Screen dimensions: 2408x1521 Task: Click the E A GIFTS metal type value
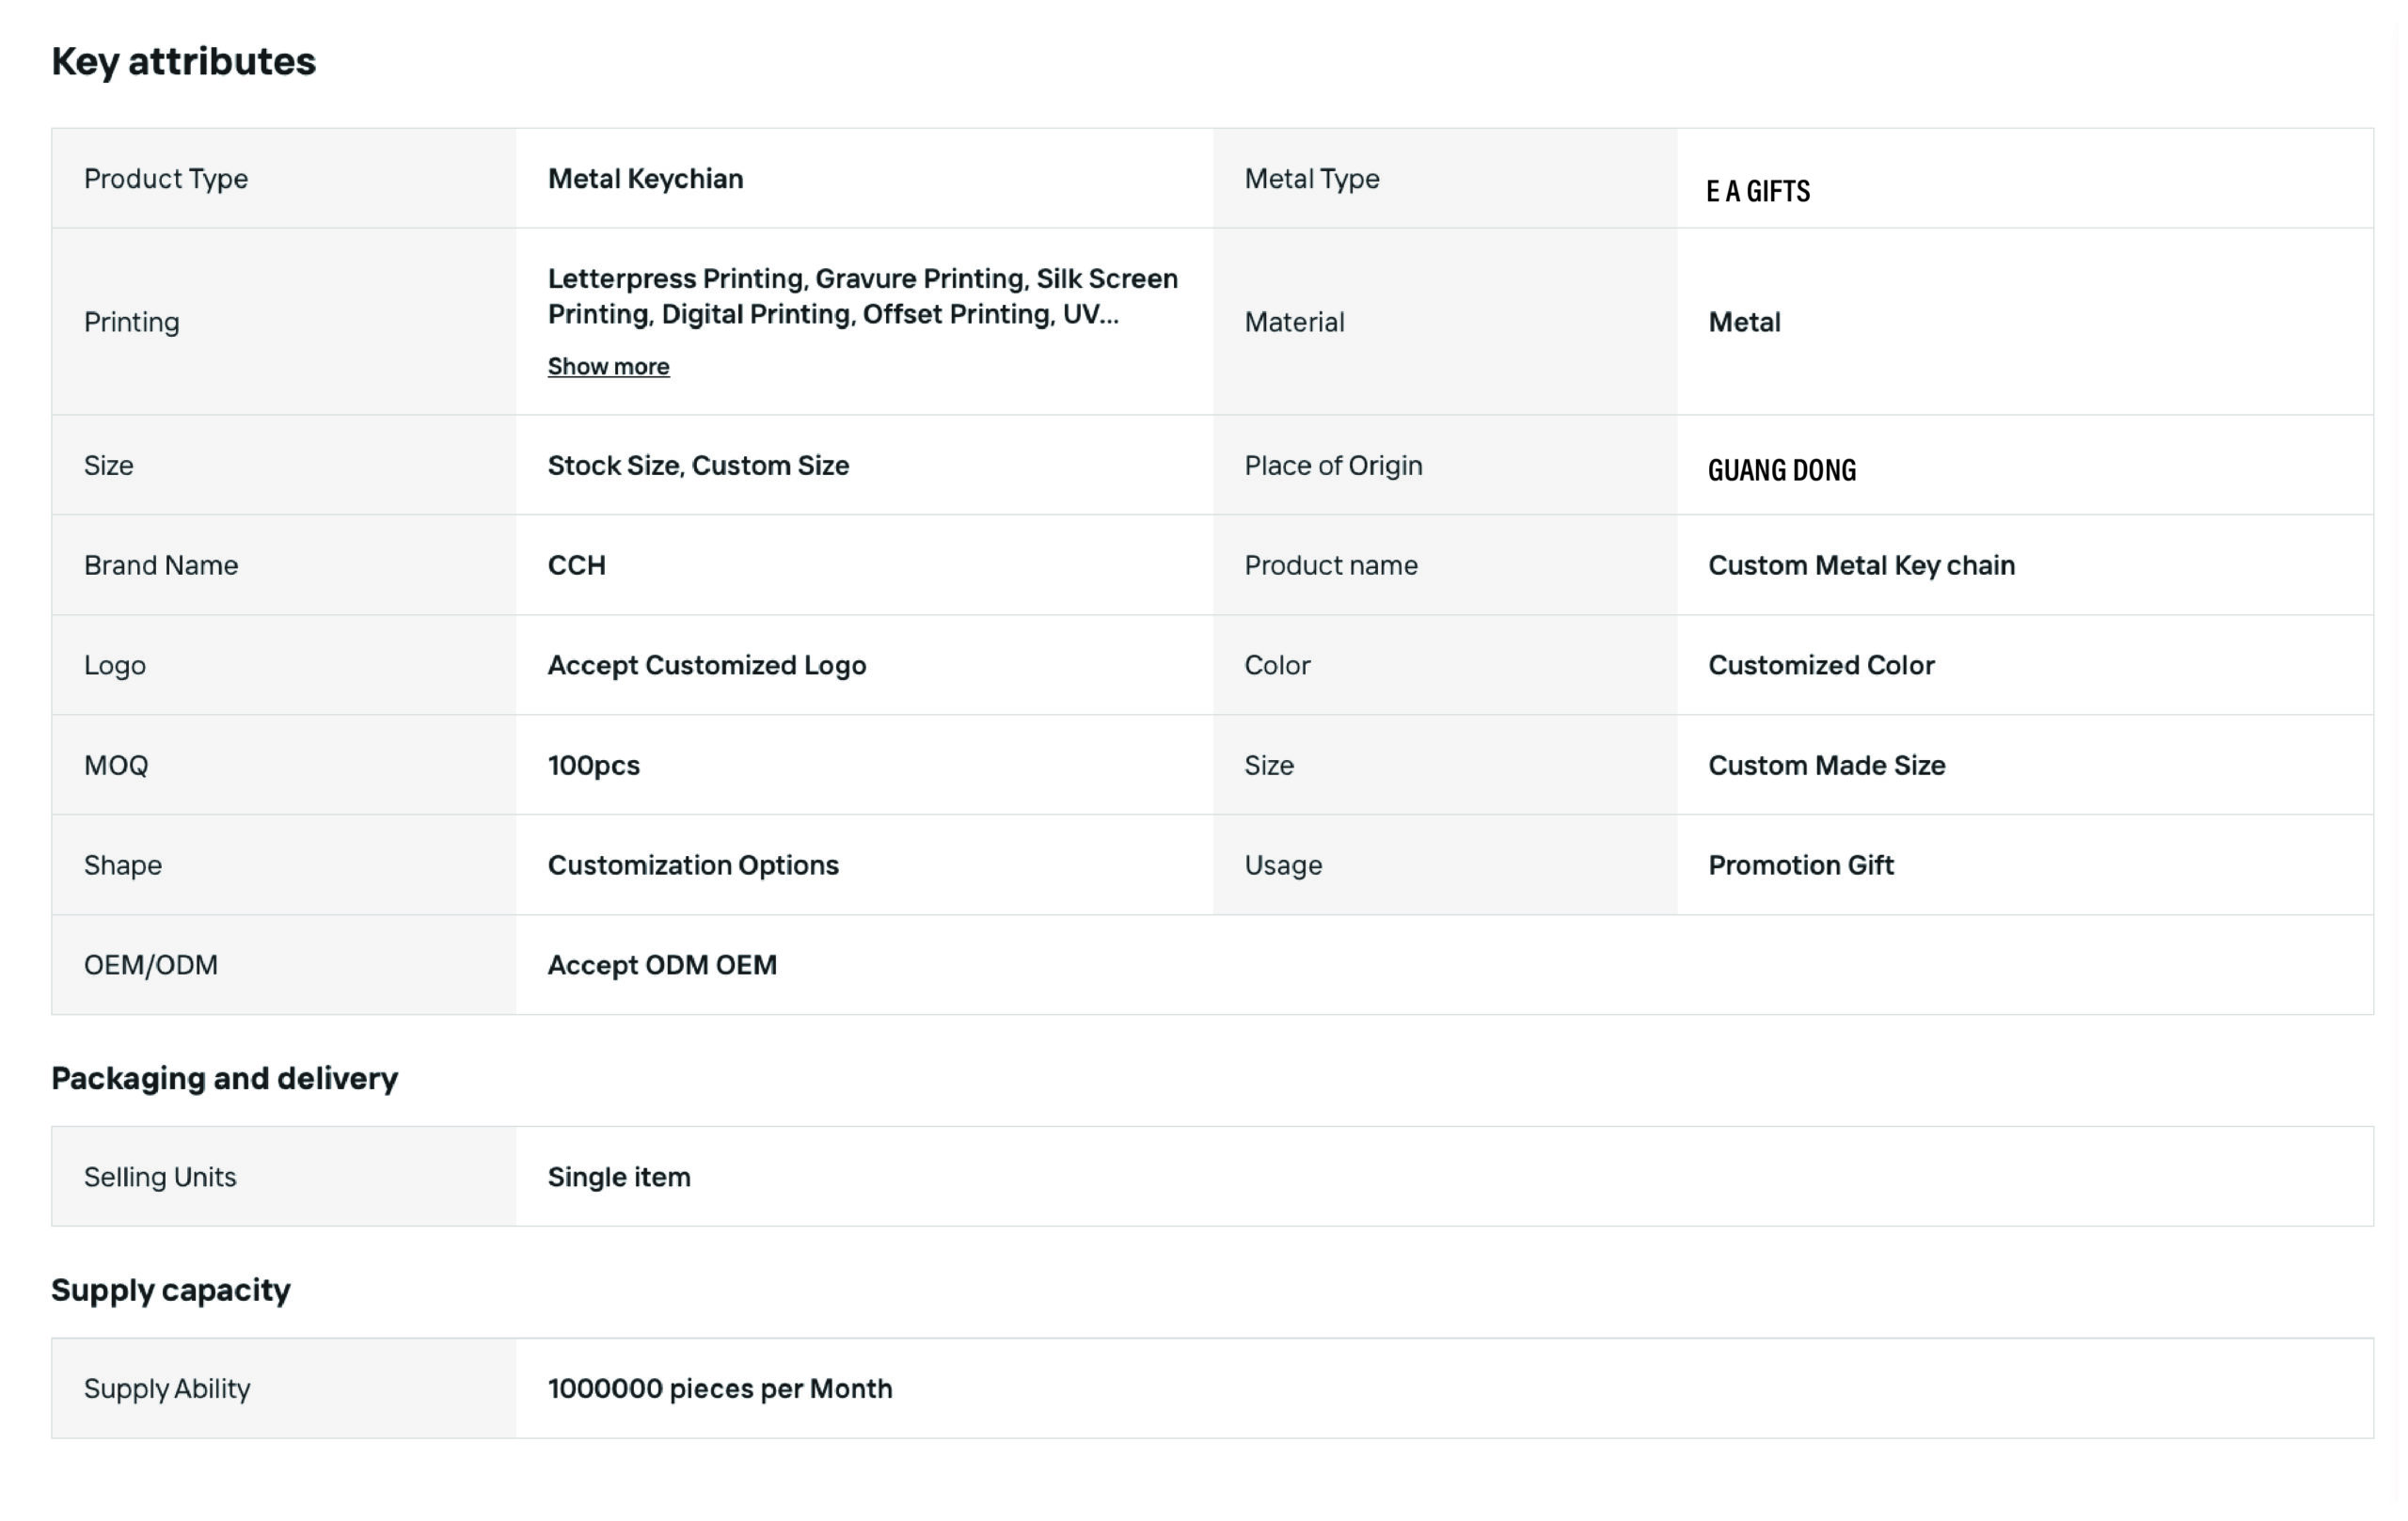tap(1757, 191)
